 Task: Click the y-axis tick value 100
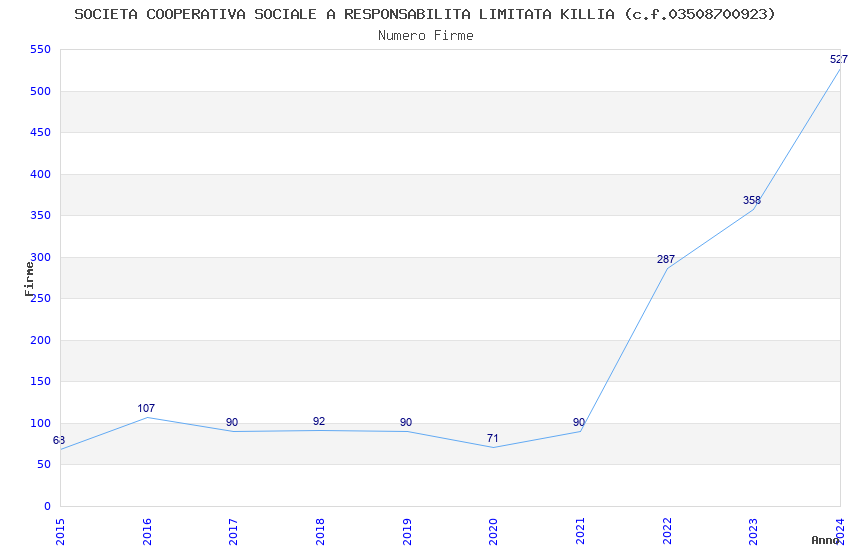point(41,423)
